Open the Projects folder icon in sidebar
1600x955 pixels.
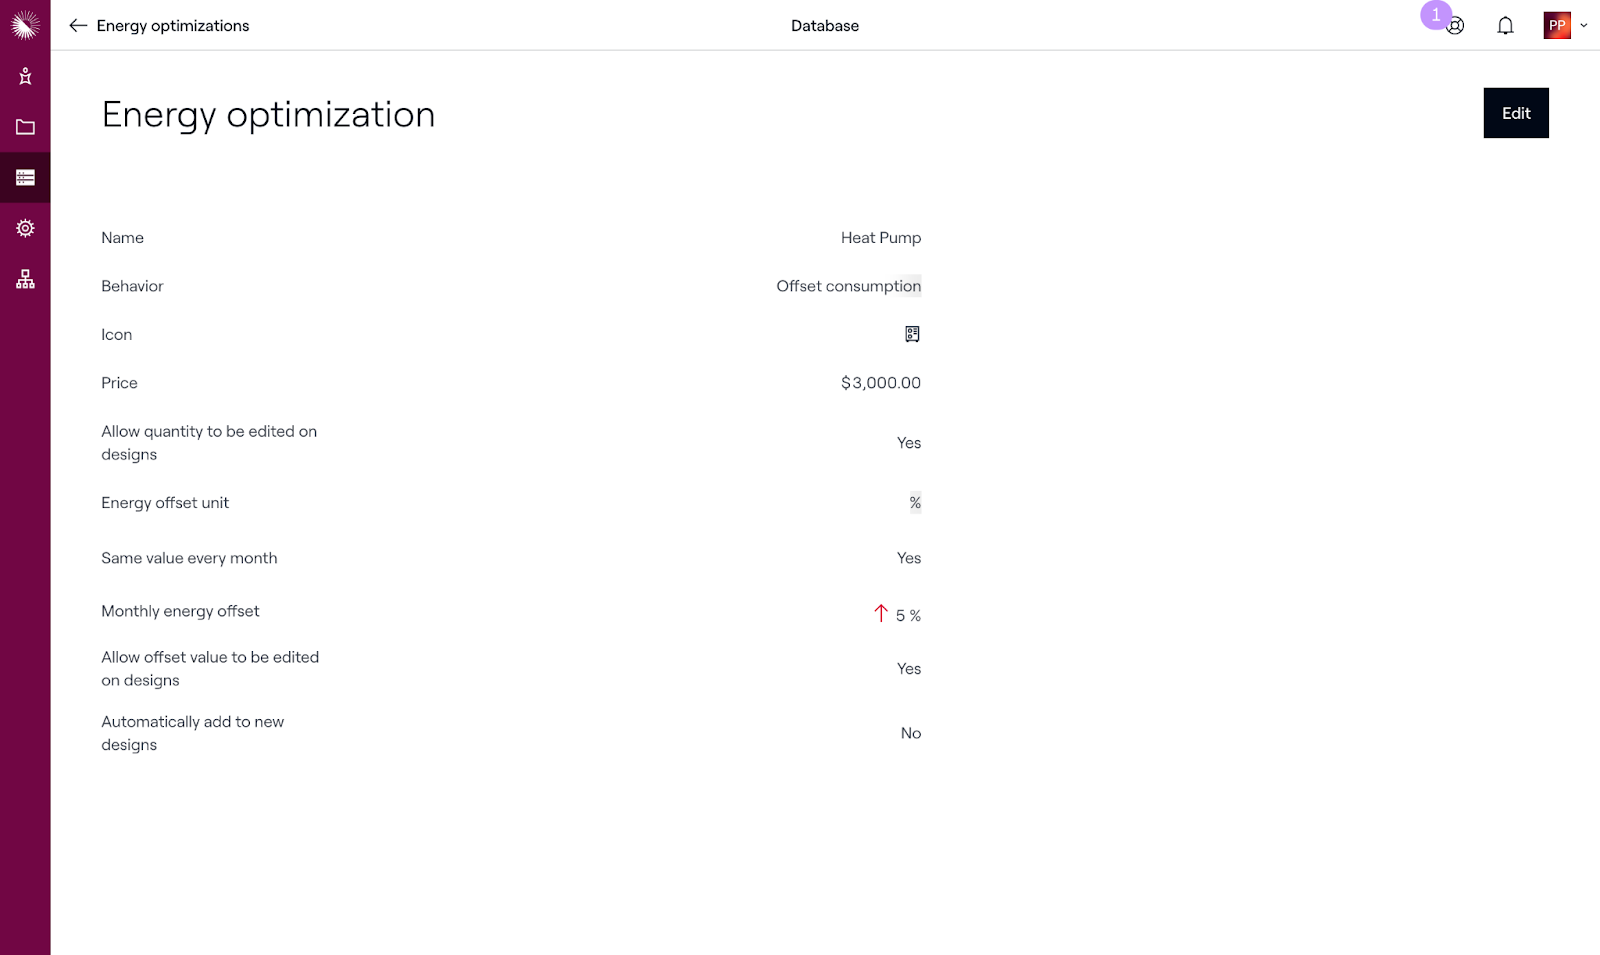click(x=25, y=127)
